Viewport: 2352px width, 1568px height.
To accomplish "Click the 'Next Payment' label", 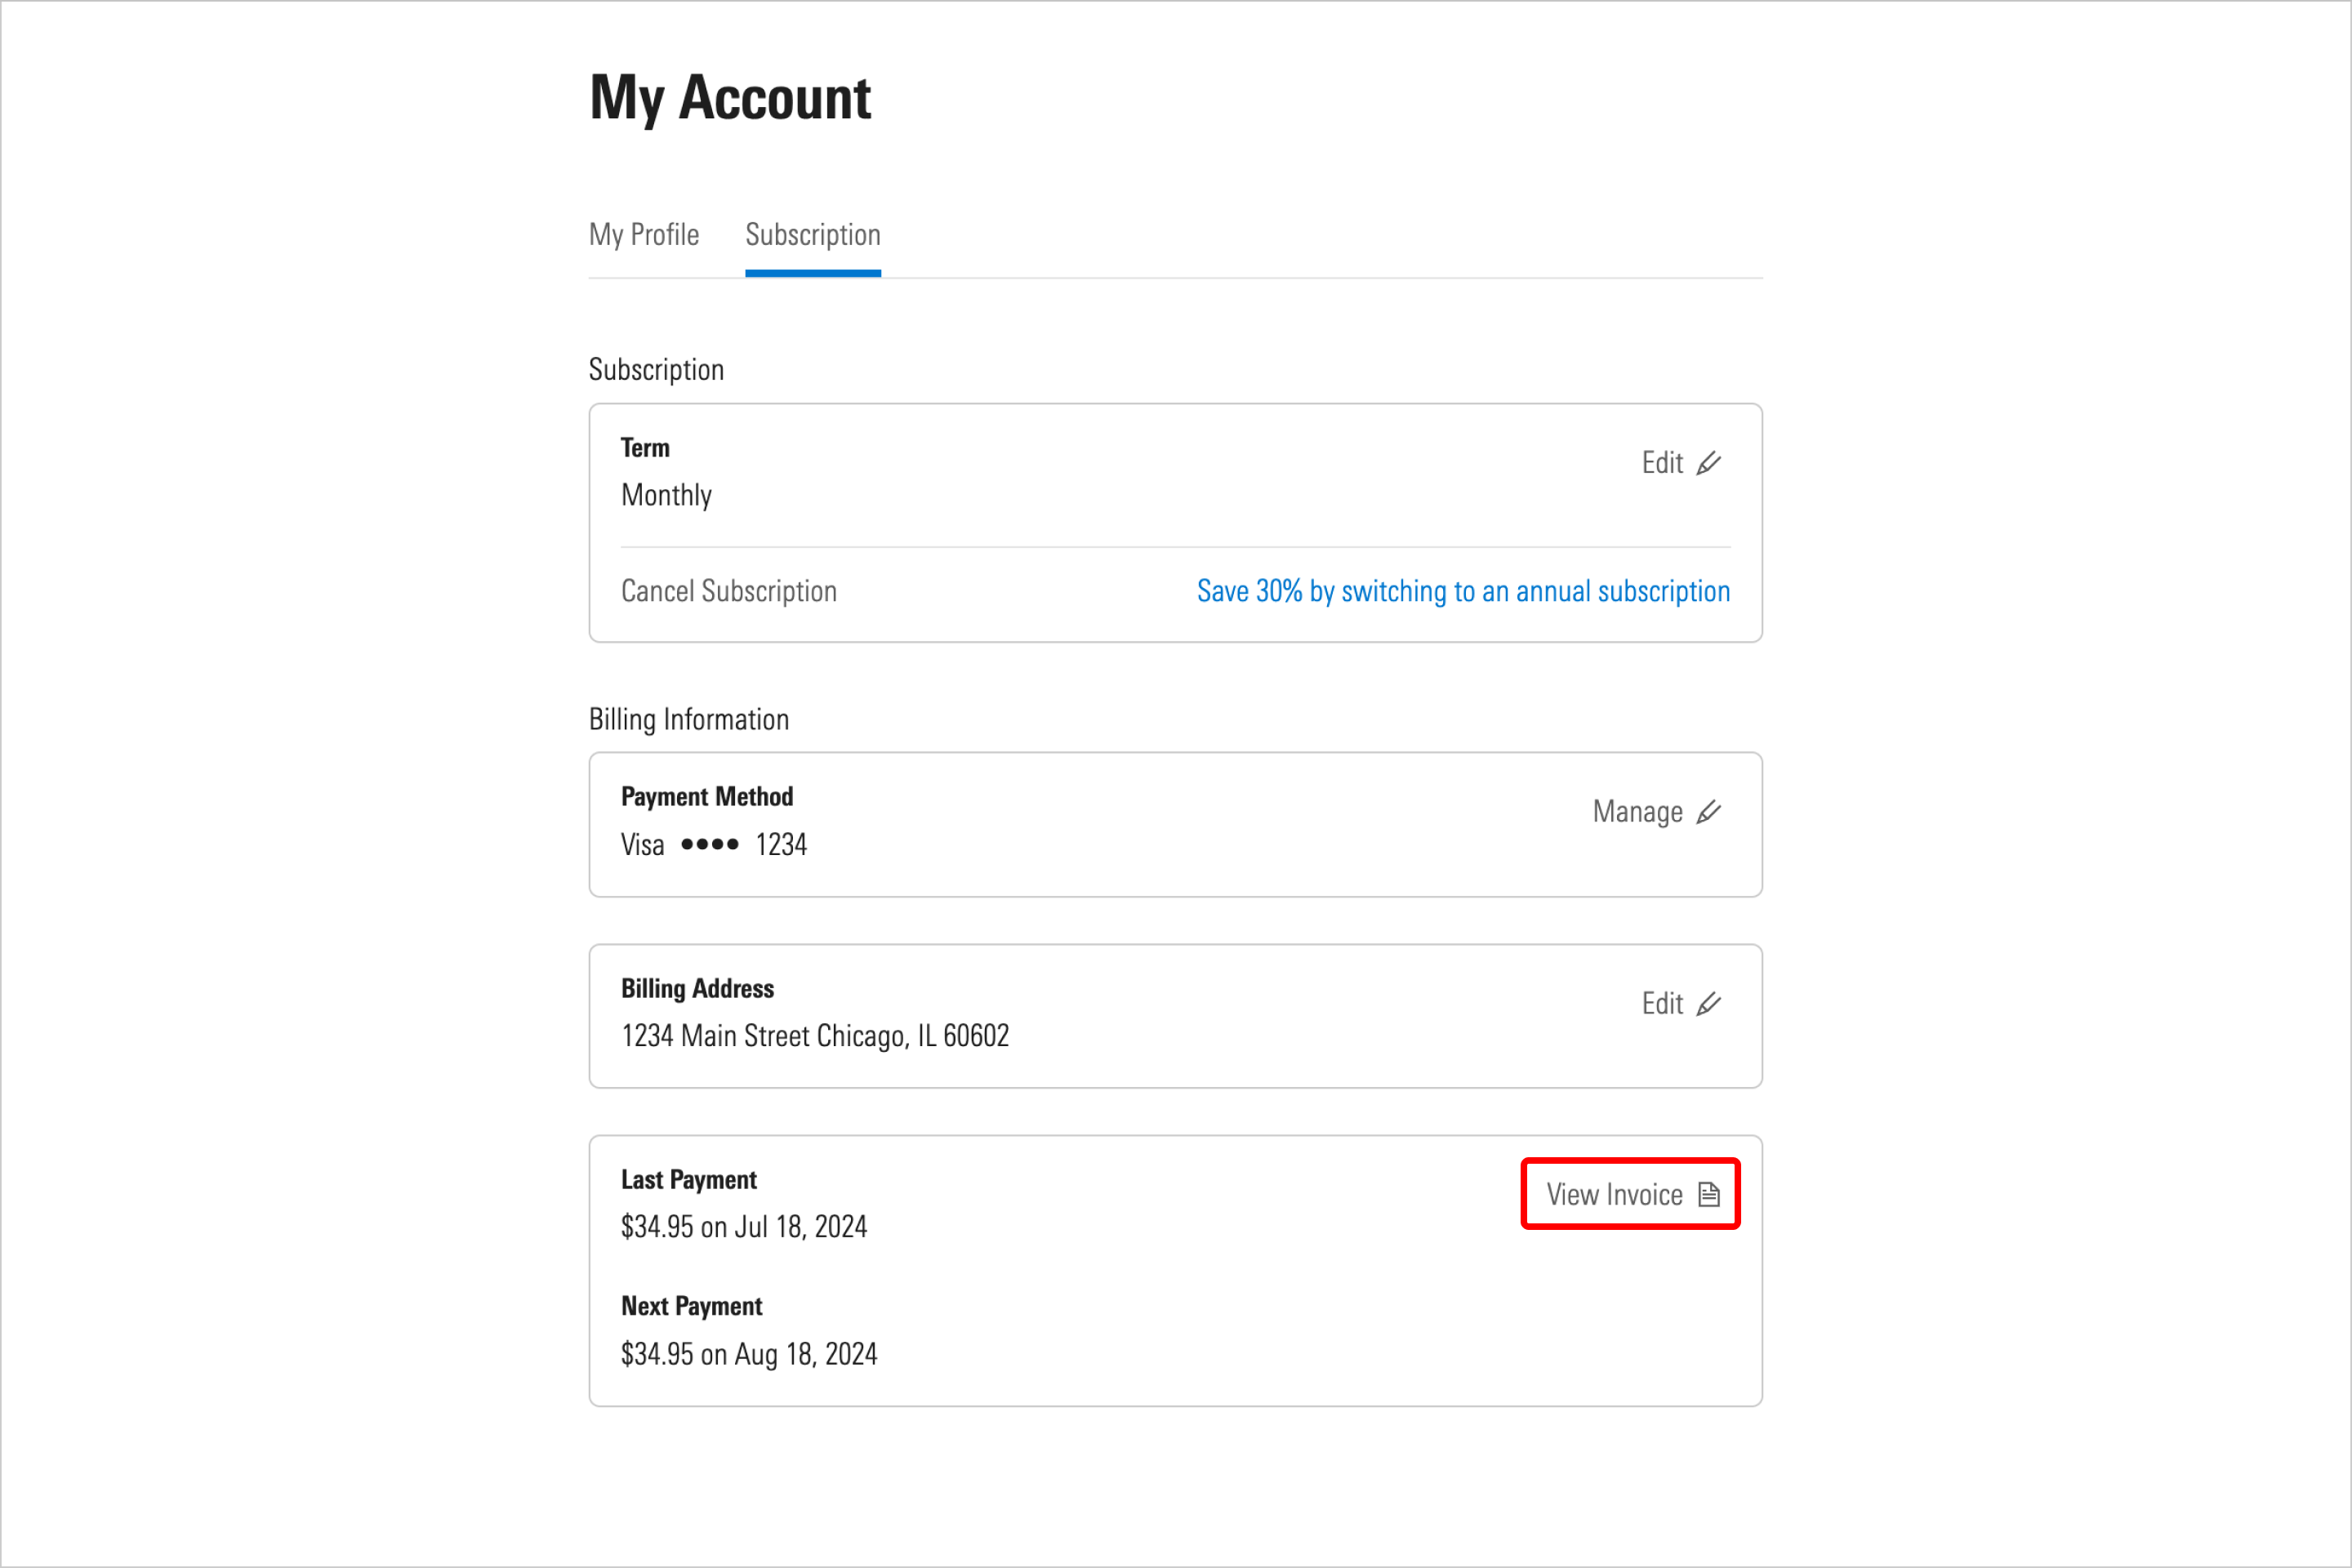I will pos(692,1307).
